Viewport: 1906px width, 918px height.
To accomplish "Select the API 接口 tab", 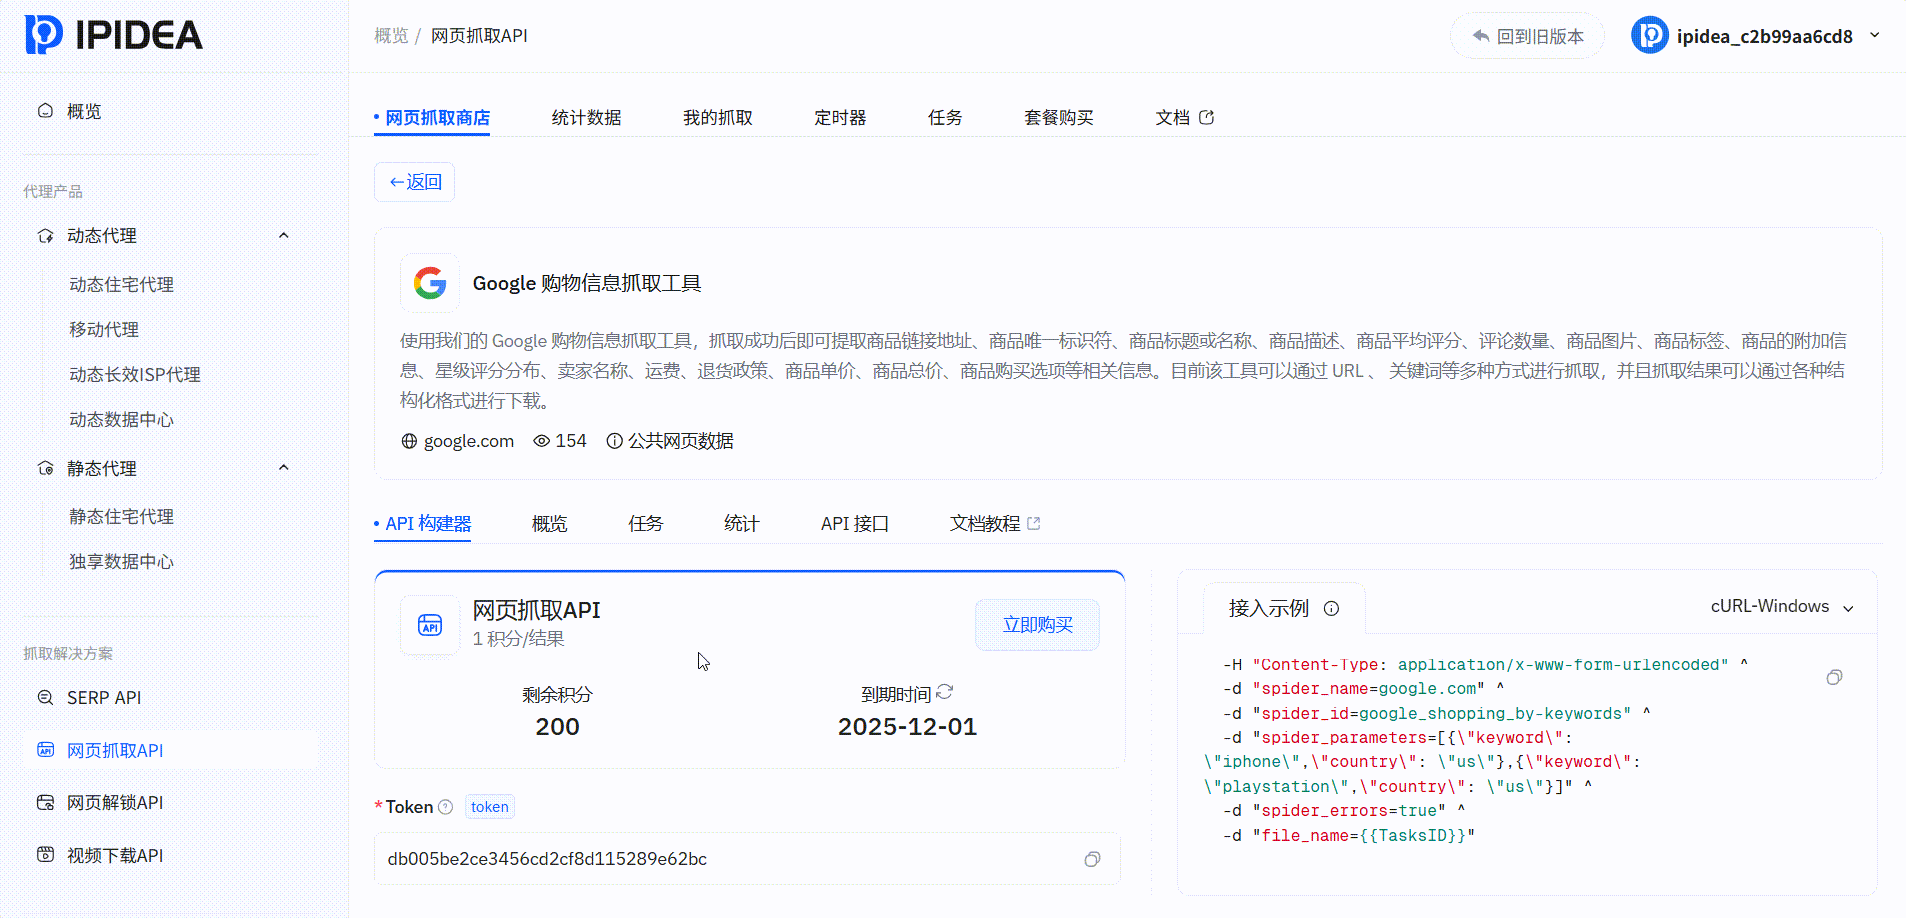I will tap(855, 524).
